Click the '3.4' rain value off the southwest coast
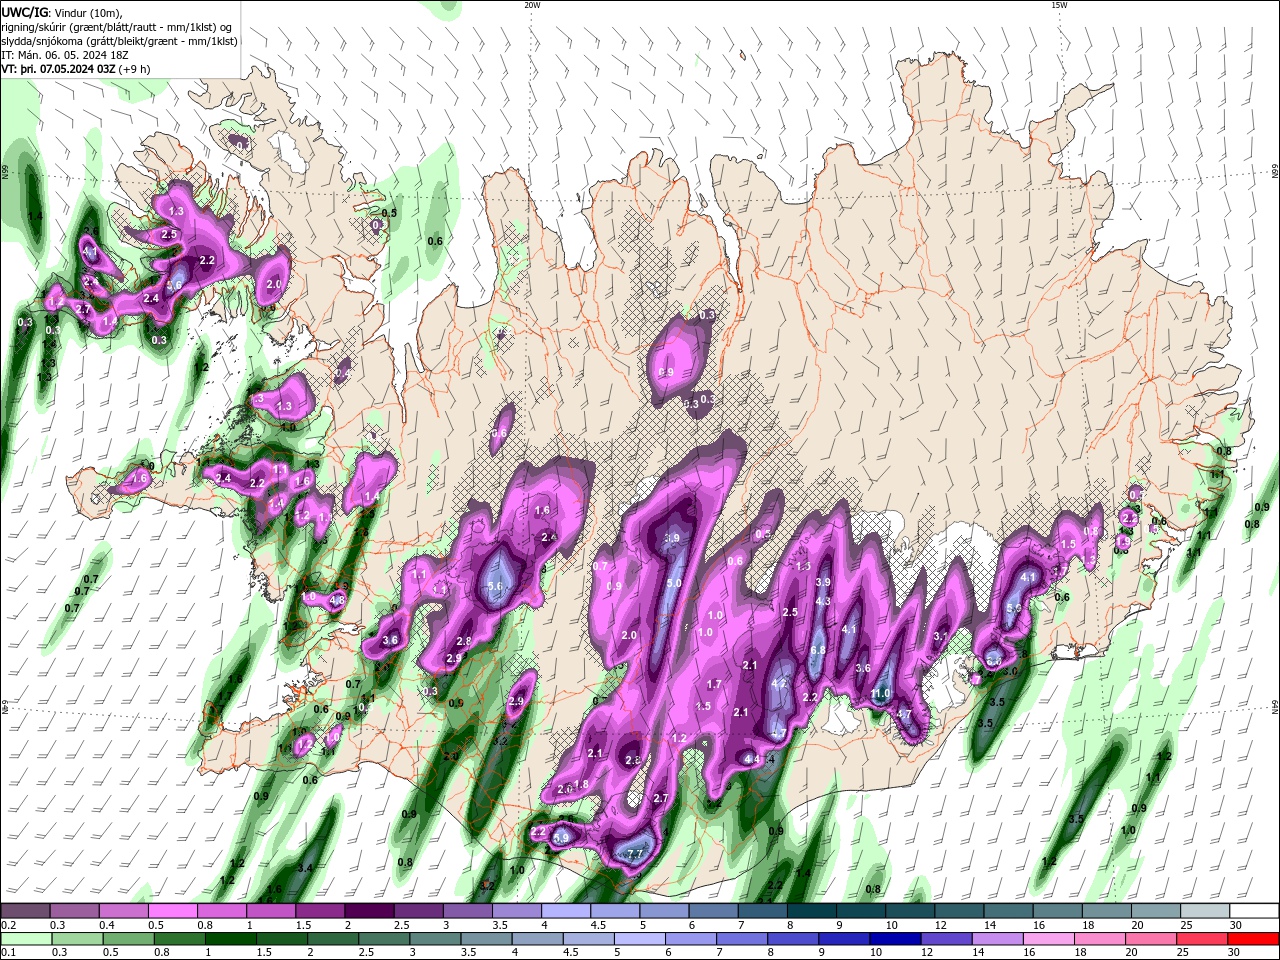 pos(306,867)
